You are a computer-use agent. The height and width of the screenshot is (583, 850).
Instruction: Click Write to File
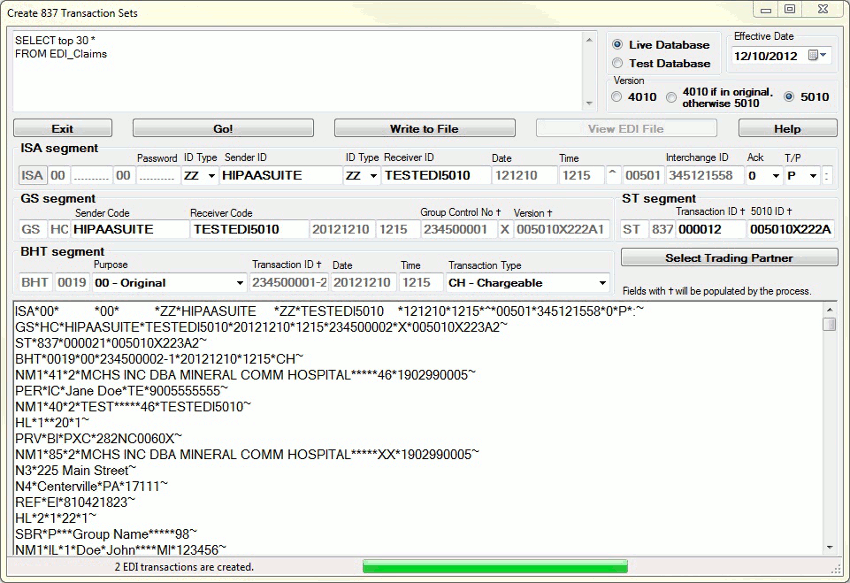point(424,128)
